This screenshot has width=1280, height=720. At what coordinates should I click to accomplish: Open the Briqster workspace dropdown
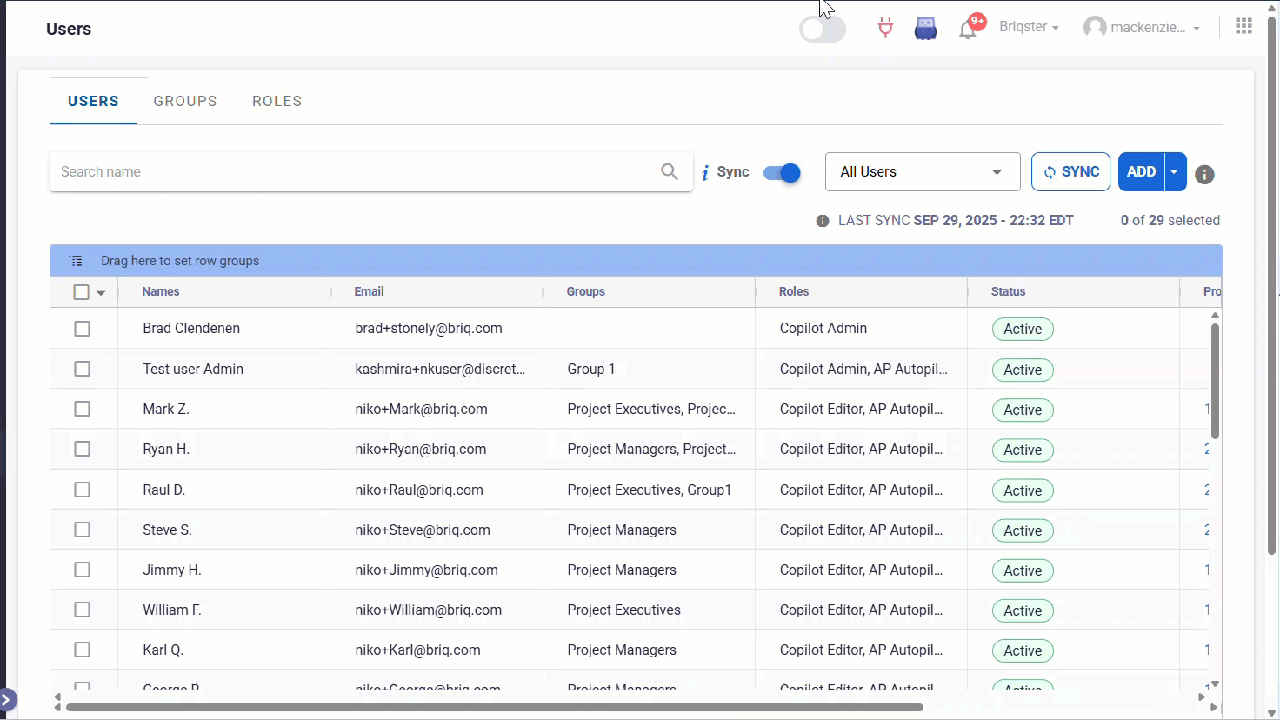[1029, 27]
